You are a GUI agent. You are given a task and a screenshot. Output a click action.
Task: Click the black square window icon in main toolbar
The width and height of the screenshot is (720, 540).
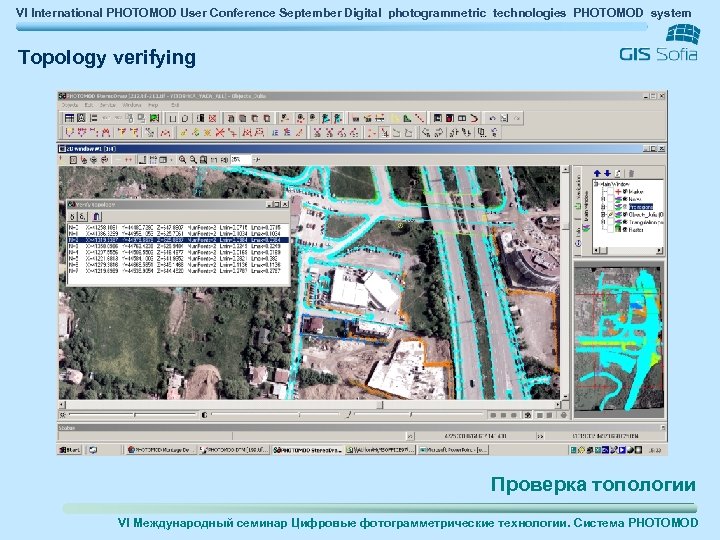point(438,118)
